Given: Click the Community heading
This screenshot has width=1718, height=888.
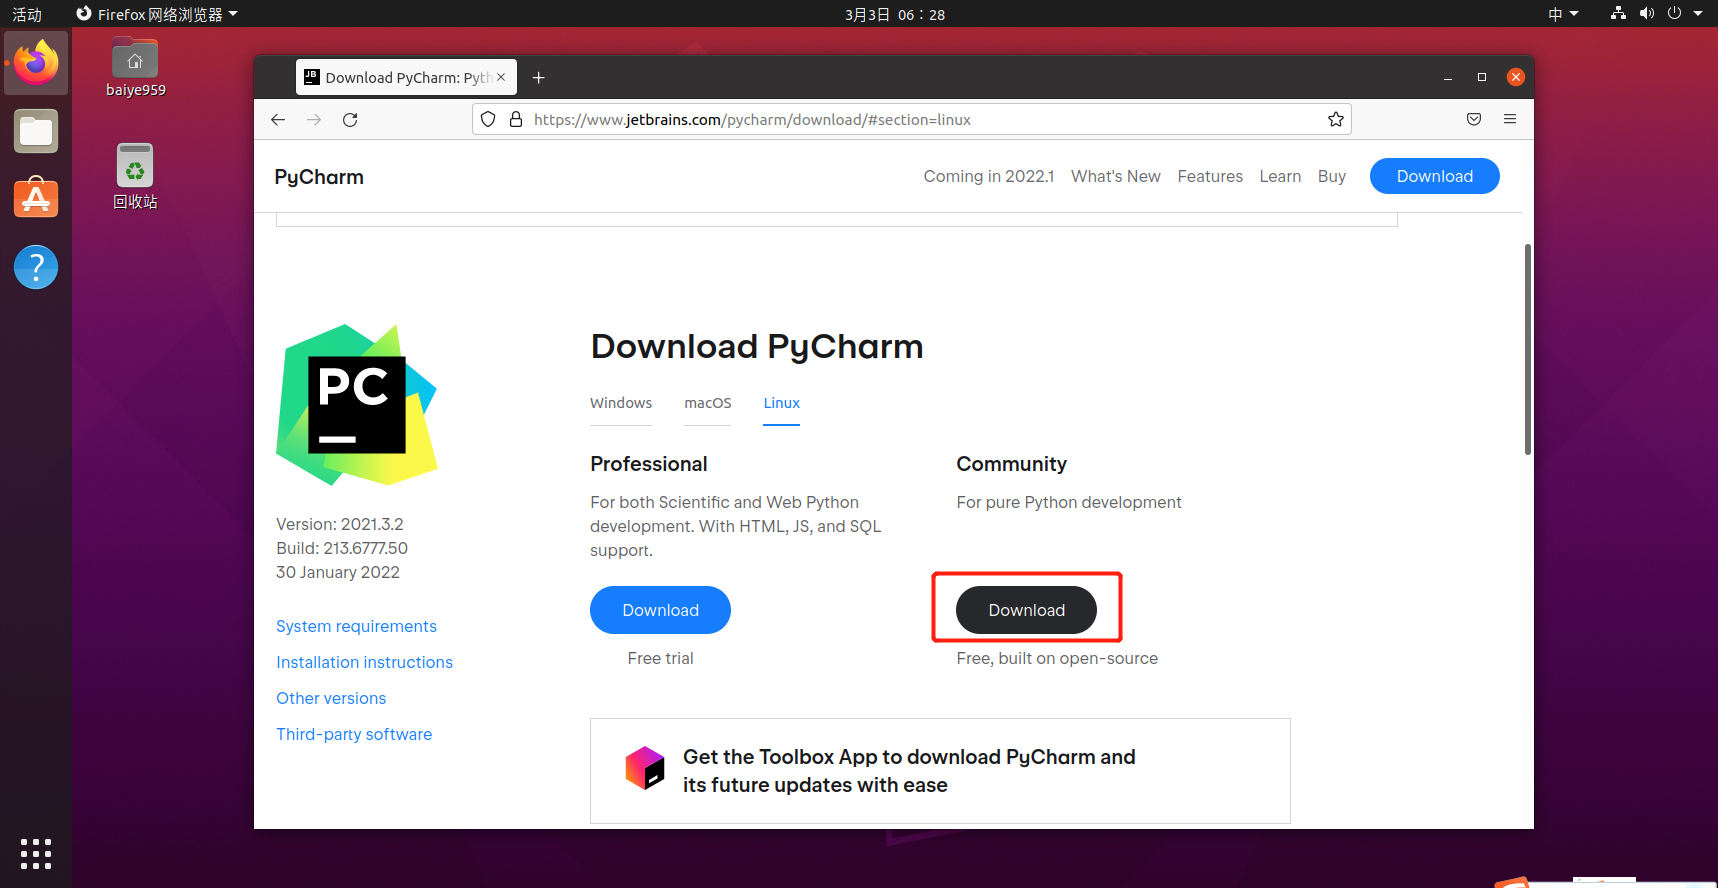Looking at the screenshot, I should coord(1011,464).
